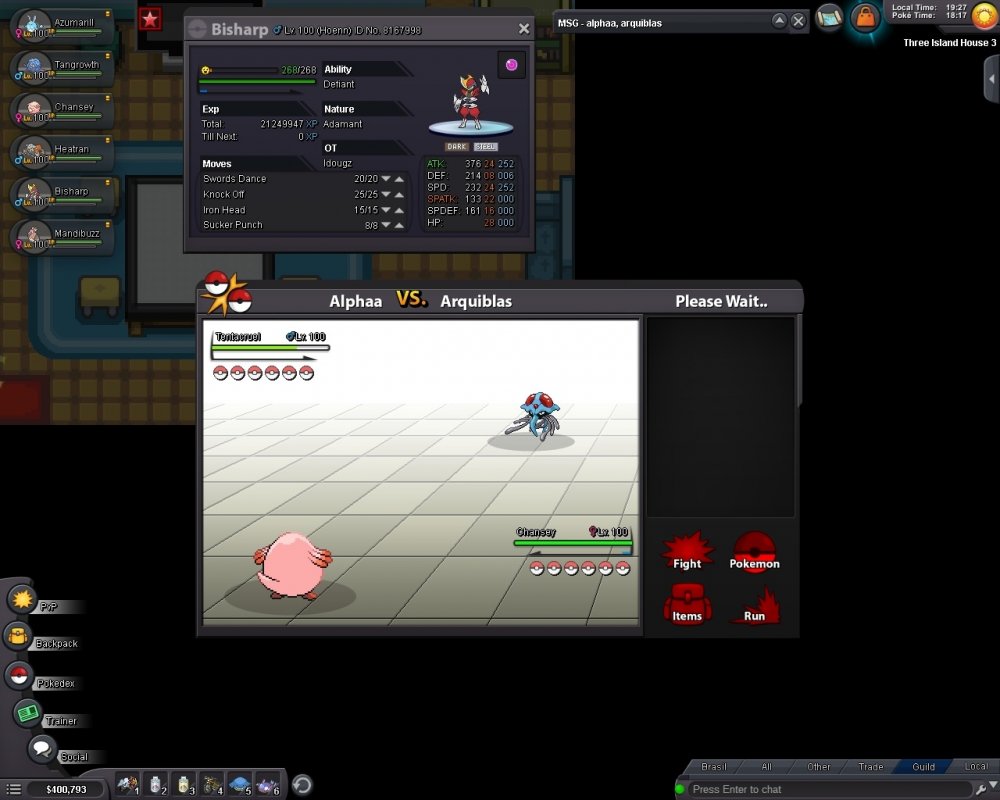This screenshot has width=1000, height=800.
Task: Open the Trainer card icon
Action: [x=27, y=713]
